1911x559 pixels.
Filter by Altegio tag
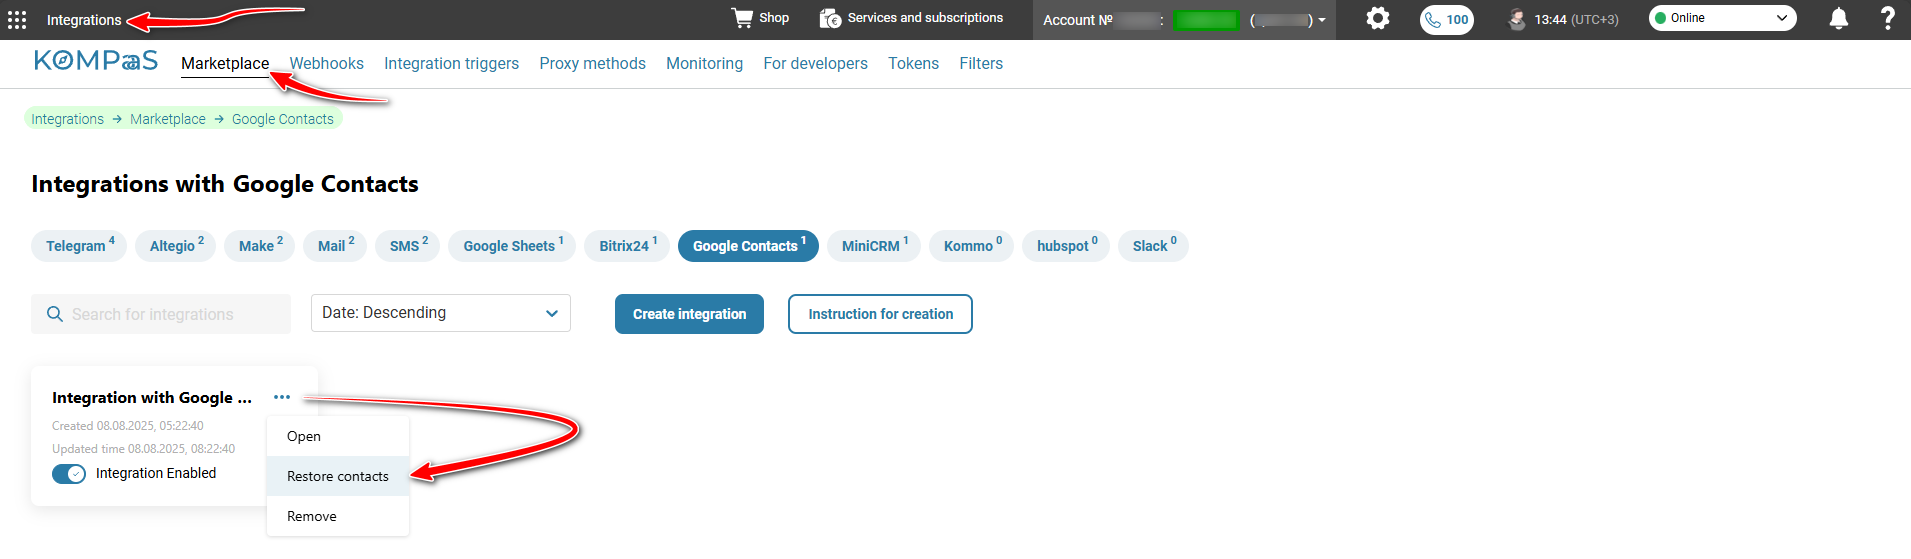pos(176,246)
